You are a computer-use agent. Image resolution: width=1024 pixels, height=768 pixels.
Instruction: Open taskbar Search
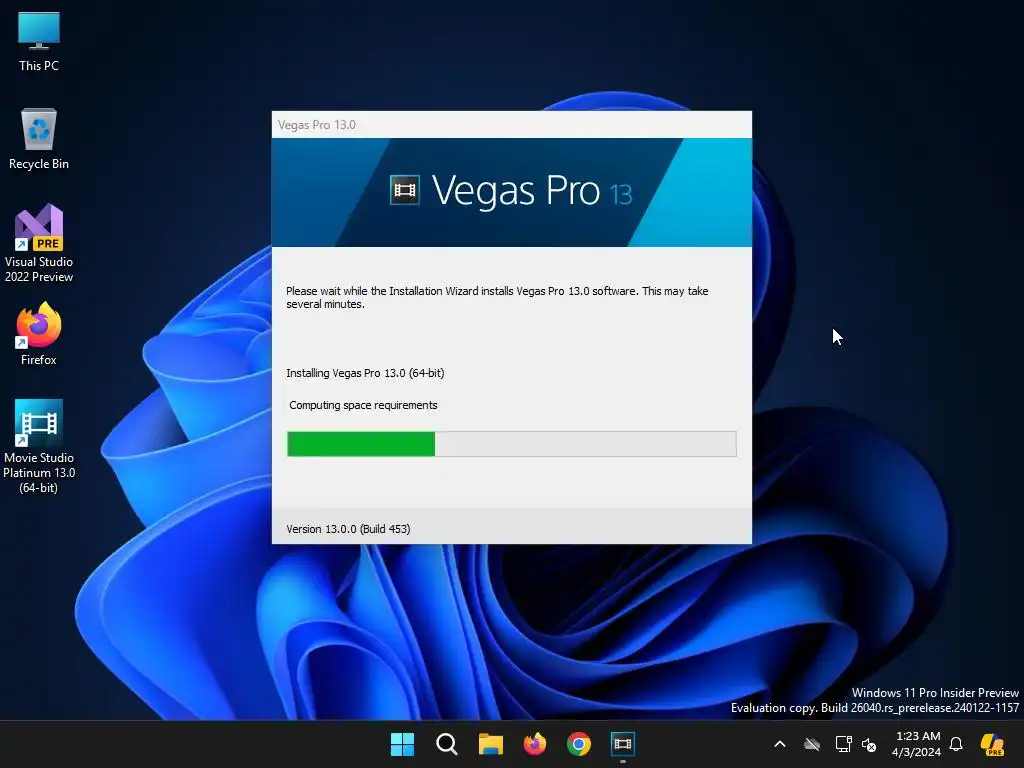click(447, 744)
